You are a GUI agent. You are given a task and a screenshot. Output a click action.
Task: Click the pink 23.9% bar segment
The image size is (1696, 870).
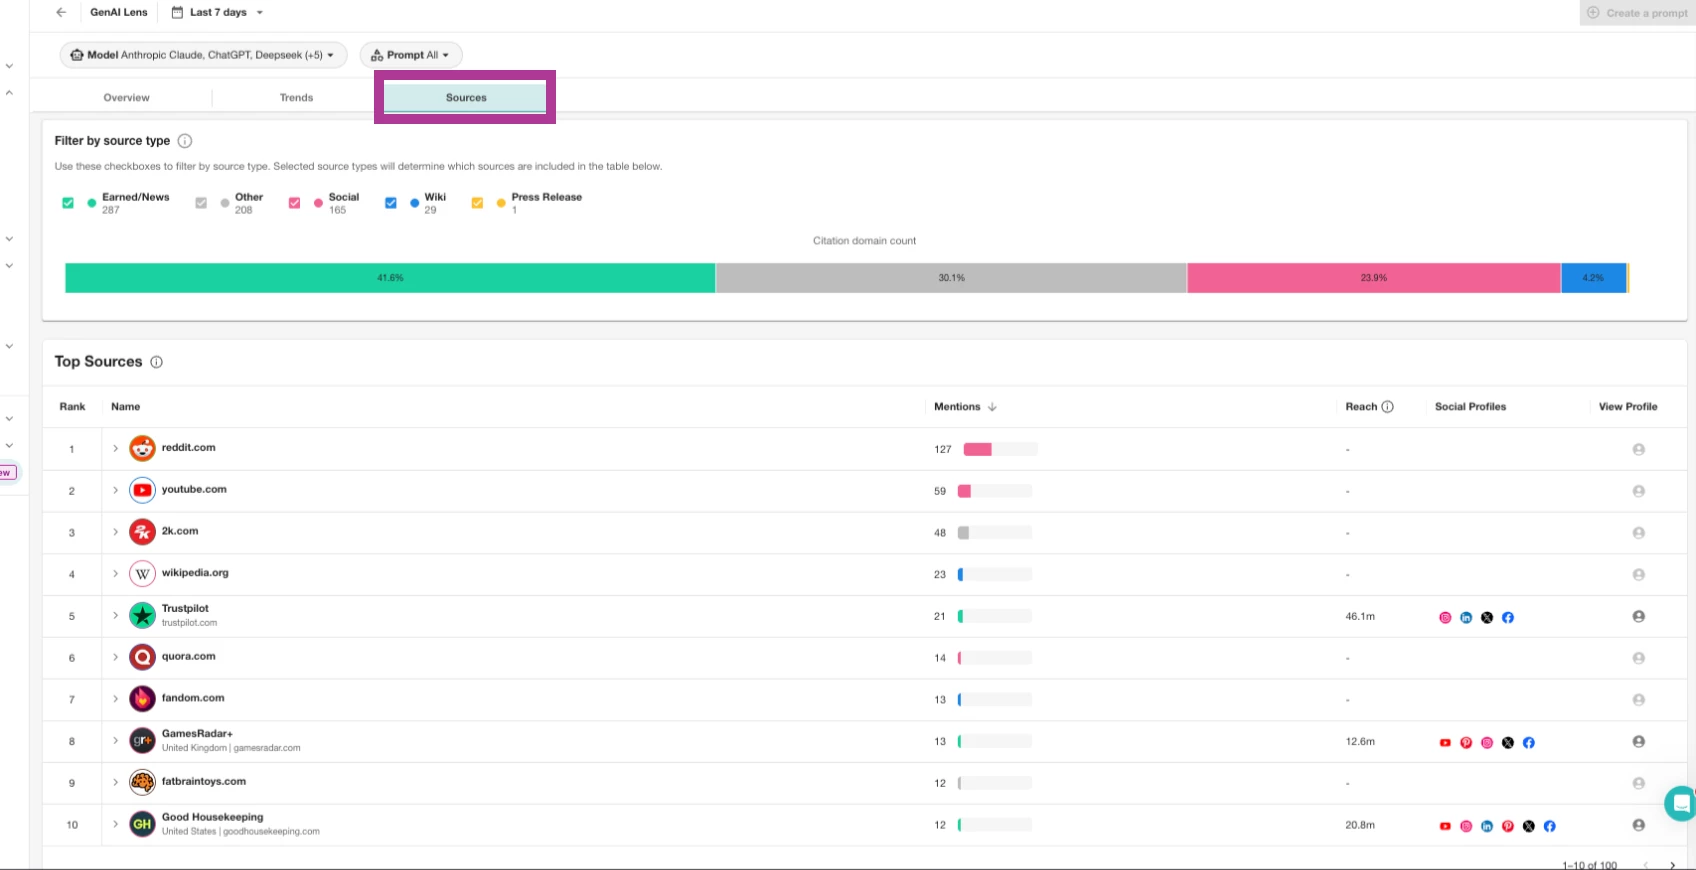coord(1374,278)
